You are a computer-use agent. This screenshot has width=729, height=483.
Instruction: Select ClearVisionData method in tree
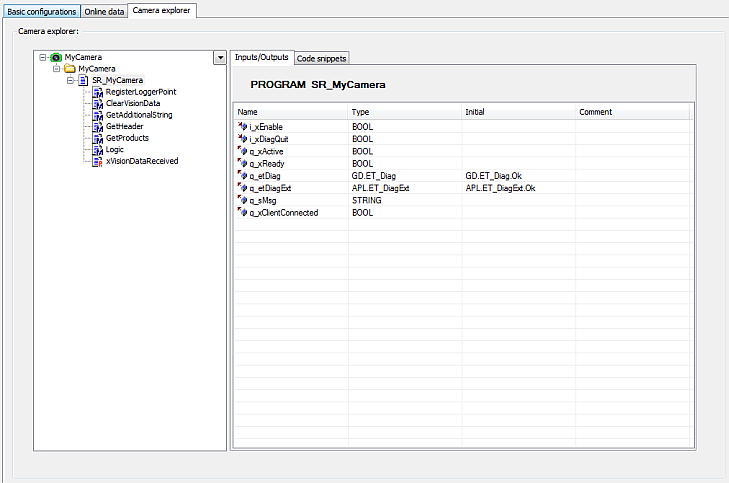coord(133,104)
